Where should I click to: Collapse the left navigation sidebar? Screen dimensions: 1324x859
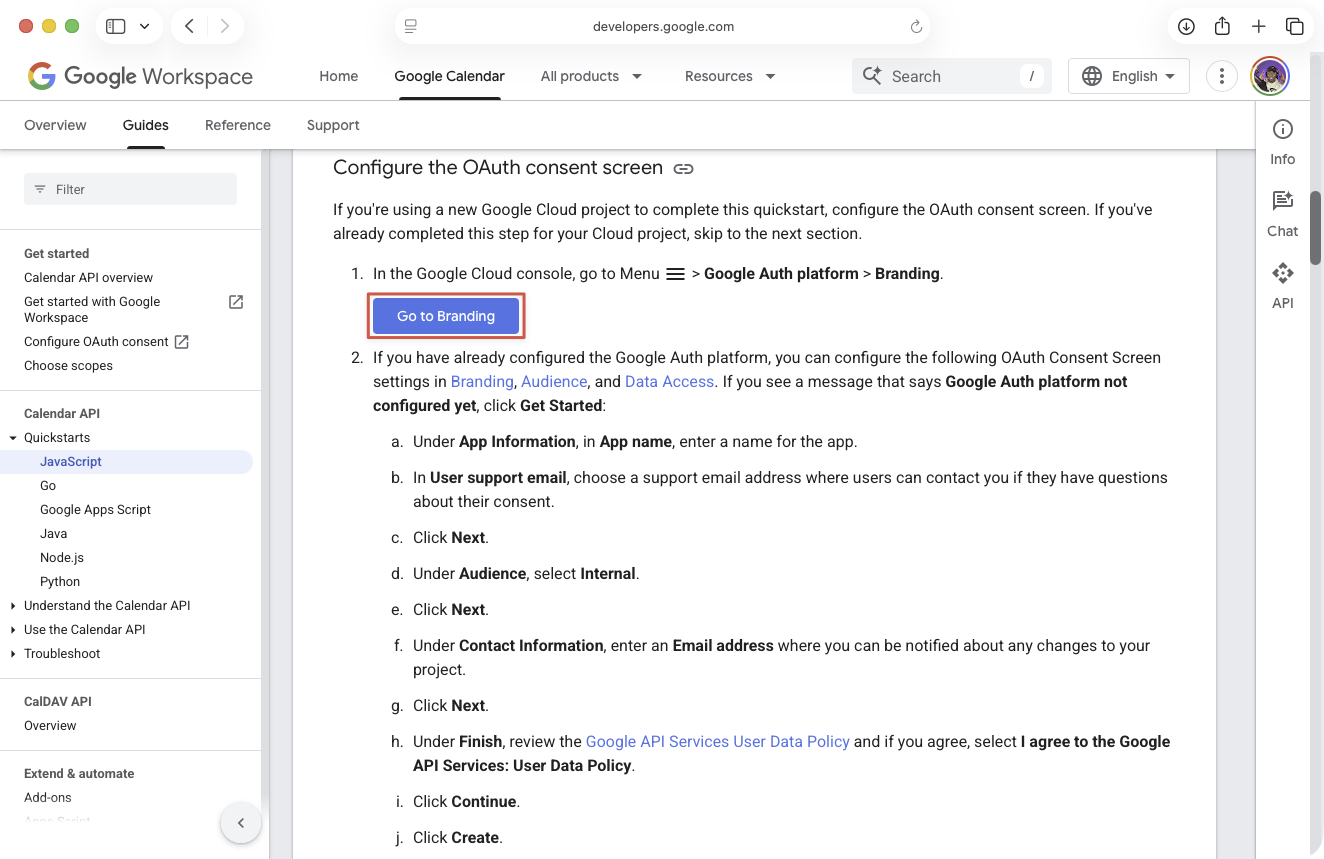coord(240,823)
